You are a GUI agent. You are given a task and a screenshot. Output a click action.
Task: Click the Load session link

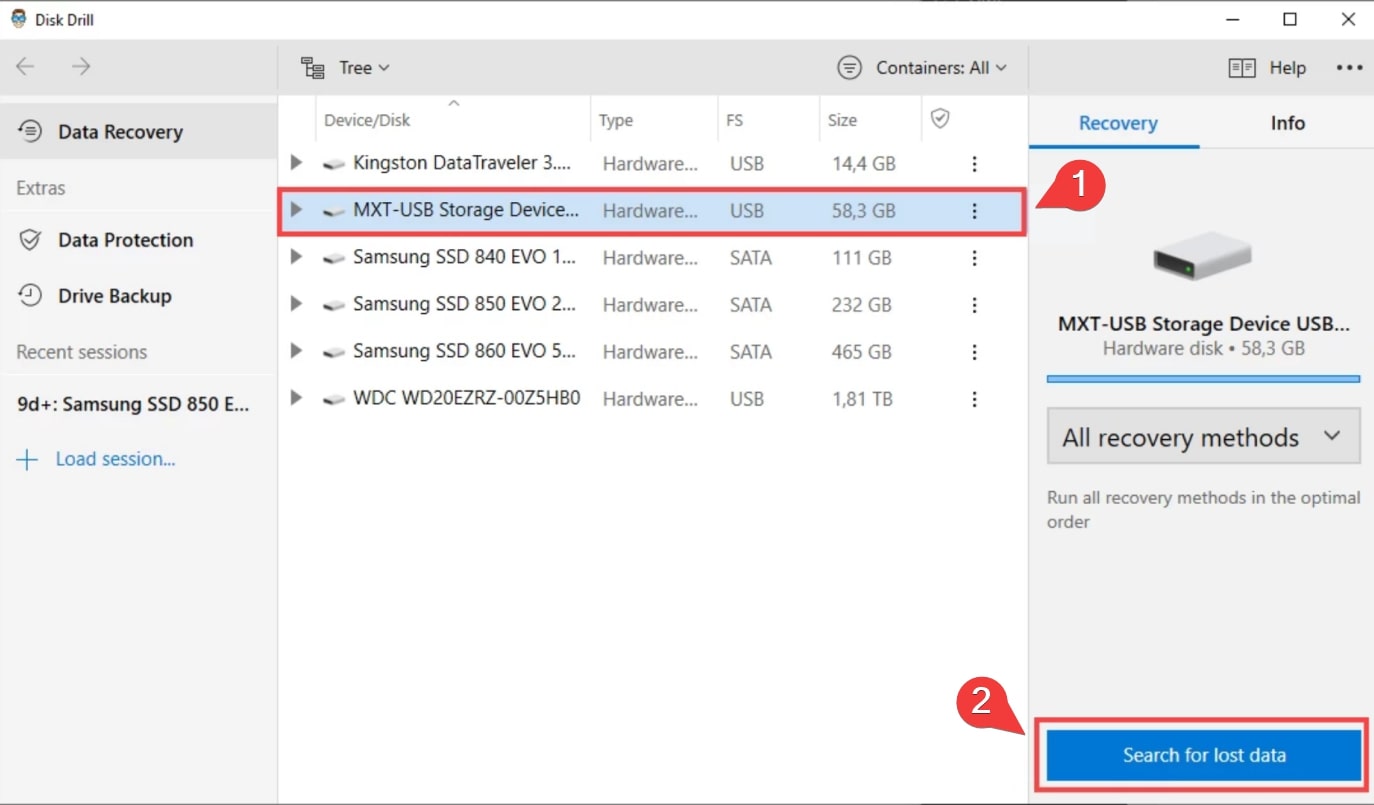(x=115, y=459)
